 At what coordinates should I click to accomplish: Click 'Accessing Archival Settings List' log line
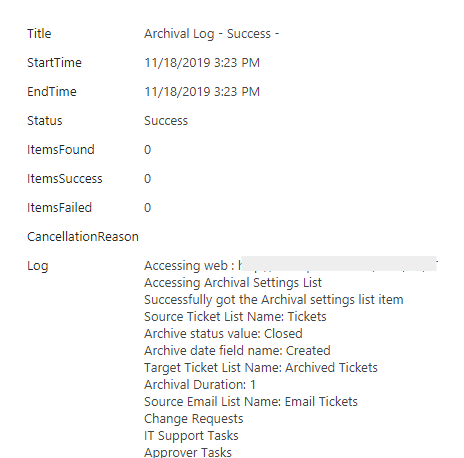pos(233,283)
